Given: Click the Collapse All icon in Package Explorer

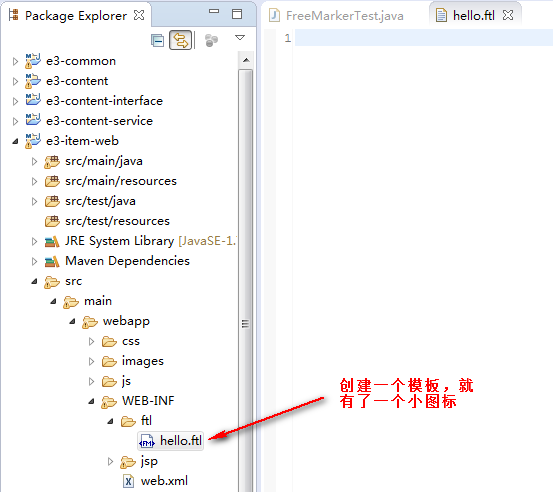Looking at the screenshot, I should [157, 41].
